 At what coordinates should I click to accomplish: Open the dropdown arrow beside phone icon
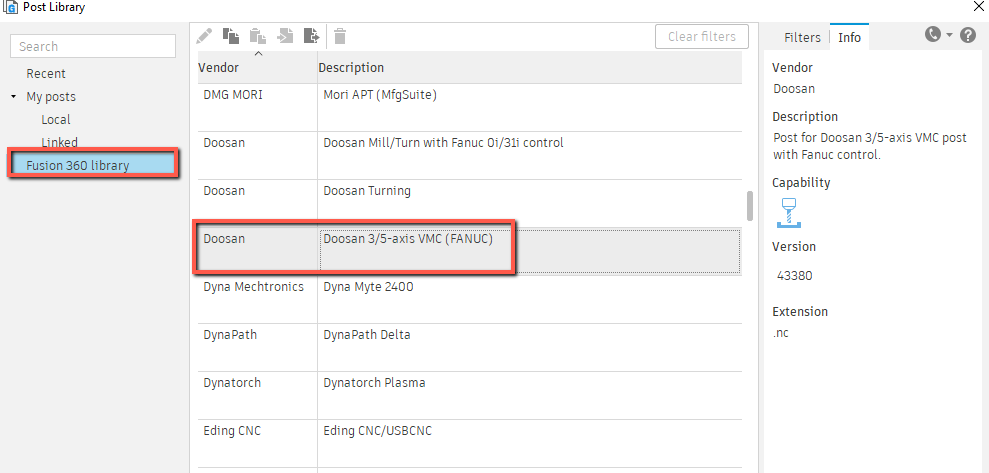tap(949, 36)
